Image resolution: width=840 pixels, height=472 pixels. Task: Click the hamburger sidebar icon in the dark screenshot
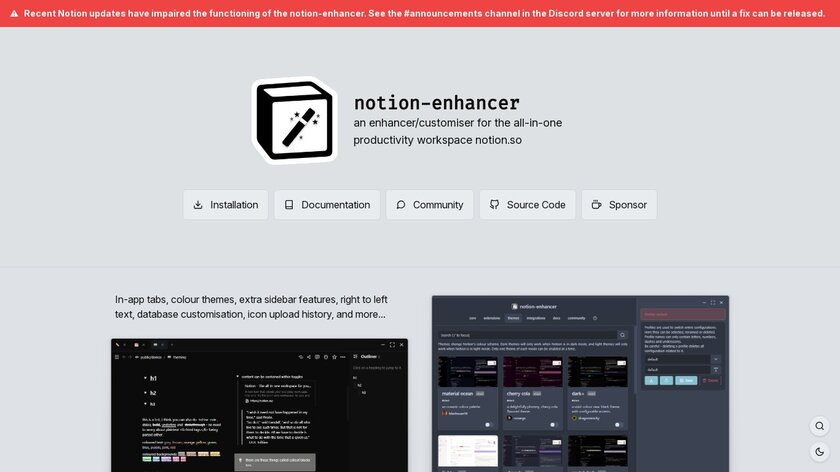pyautogui.click(x=117, y=357)
